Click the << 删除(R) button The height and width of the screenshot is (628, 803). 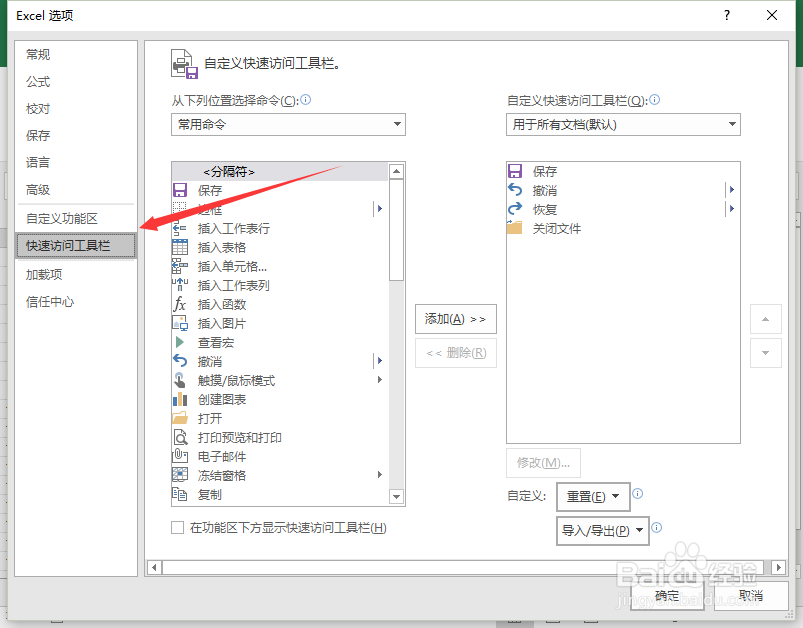[x=455, y=353]
